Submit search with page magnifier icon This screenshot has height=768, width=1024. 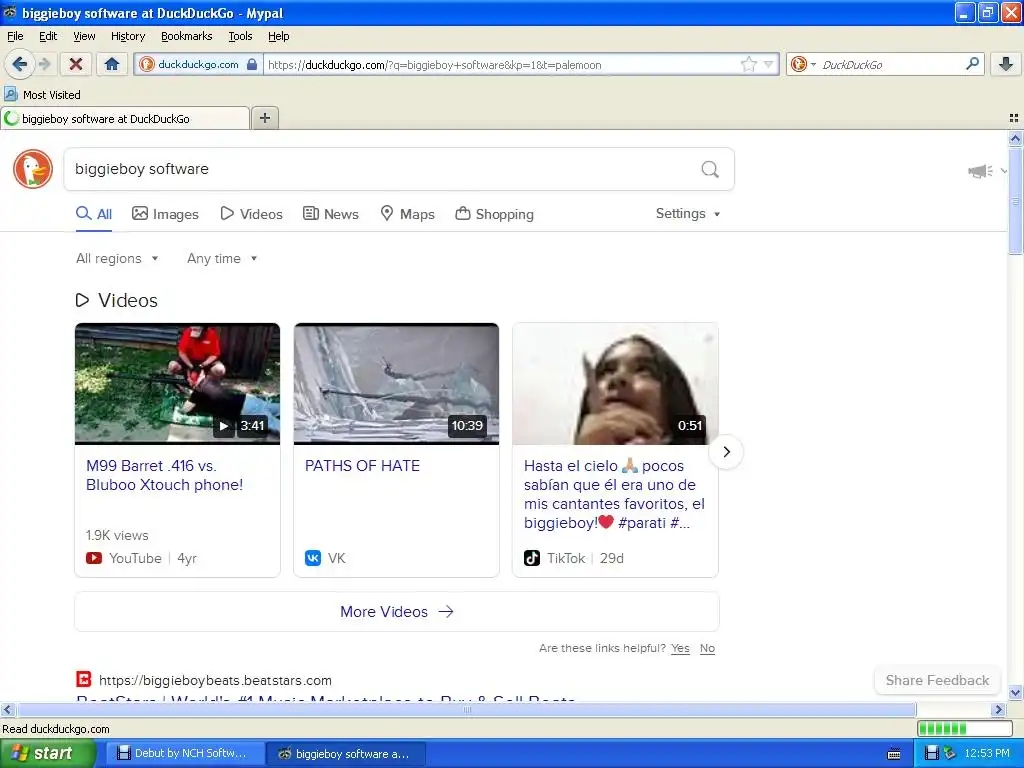coord(710,169)
